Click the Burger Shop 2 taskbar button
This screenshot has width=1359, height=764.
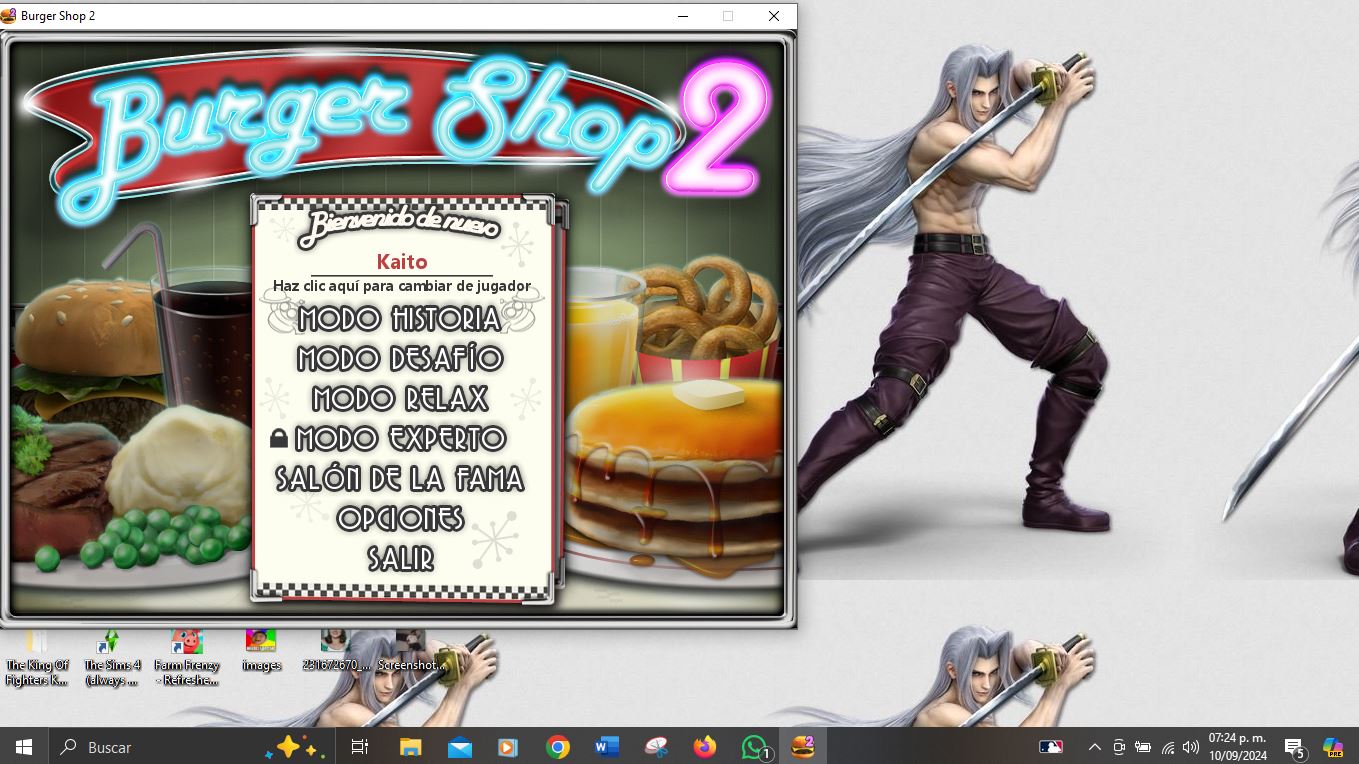pos(803,747)
